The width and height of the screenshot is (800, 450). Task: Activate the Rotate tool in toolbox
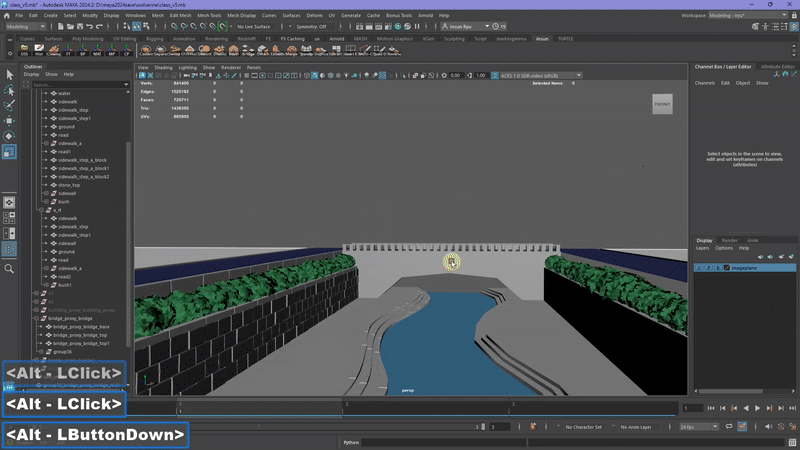[9, 136]
